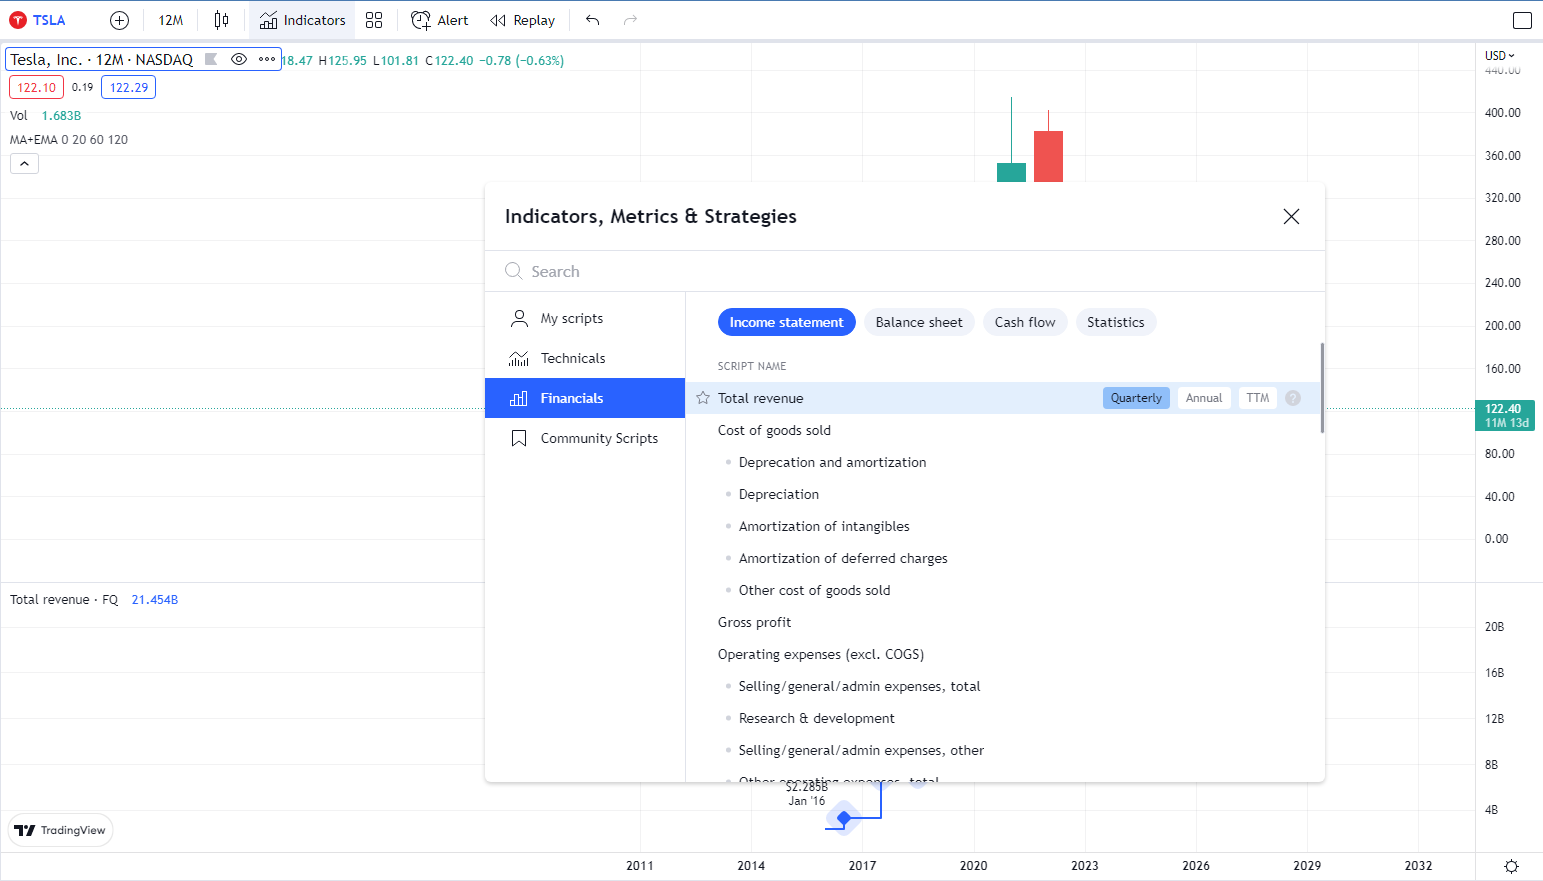Image resolution: width=1543 pixels, height=881 pixels.
Task: Switch to Income statement tab
Action: coord(787,322)
